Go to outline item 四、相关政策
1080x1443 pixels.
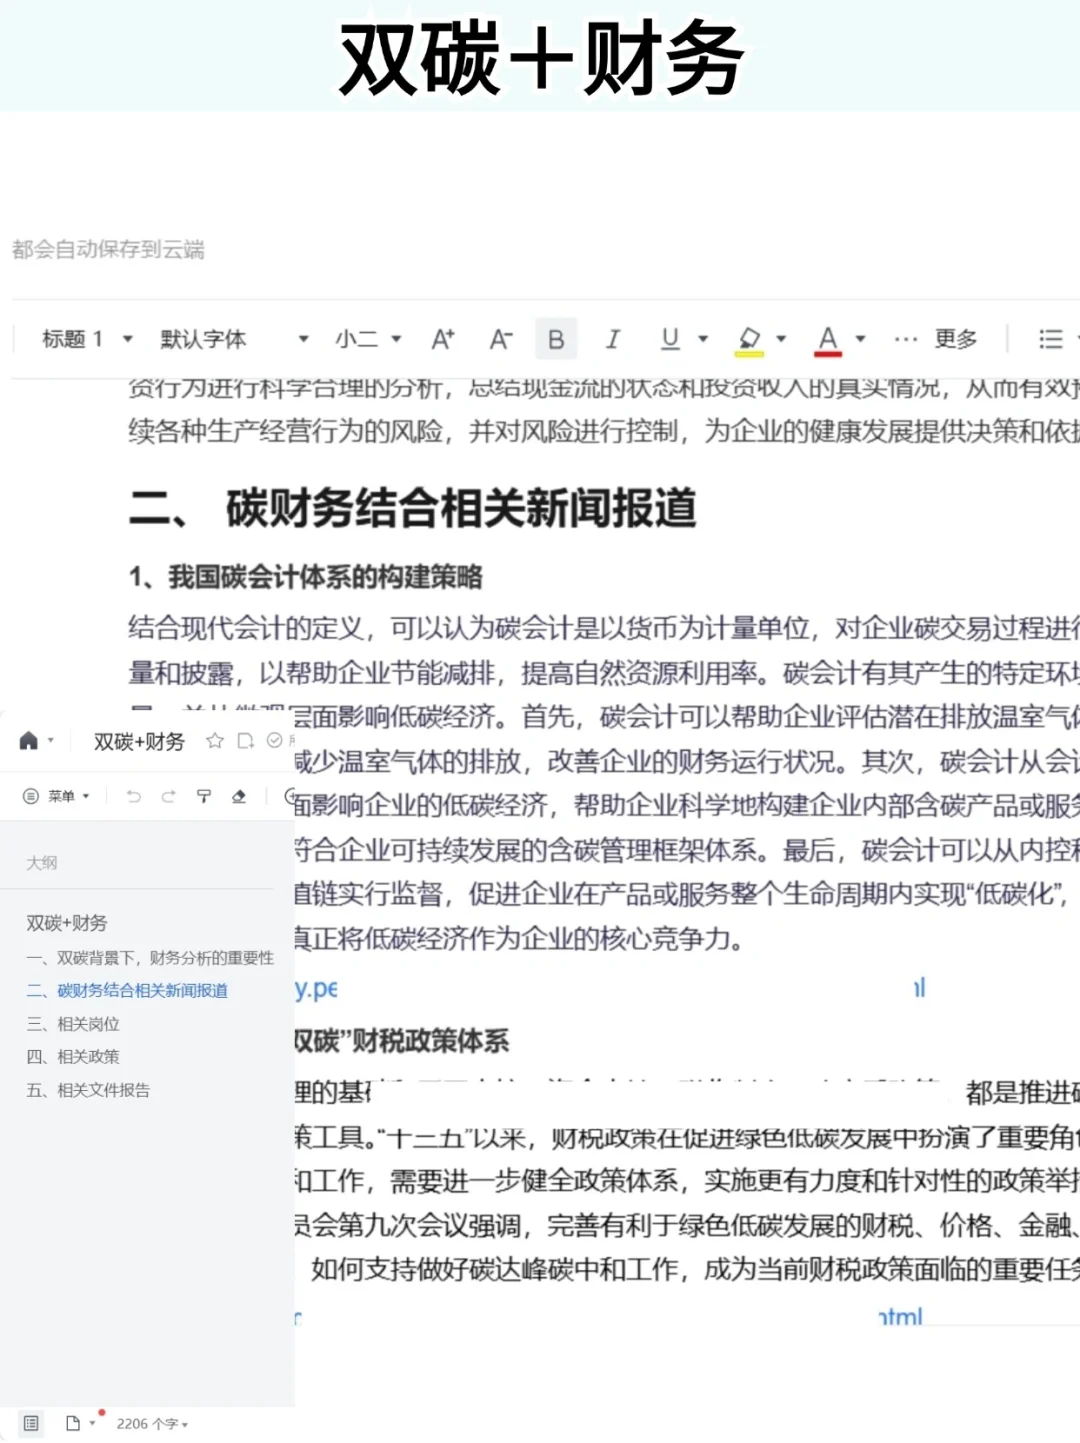[x=73, y=1057]
